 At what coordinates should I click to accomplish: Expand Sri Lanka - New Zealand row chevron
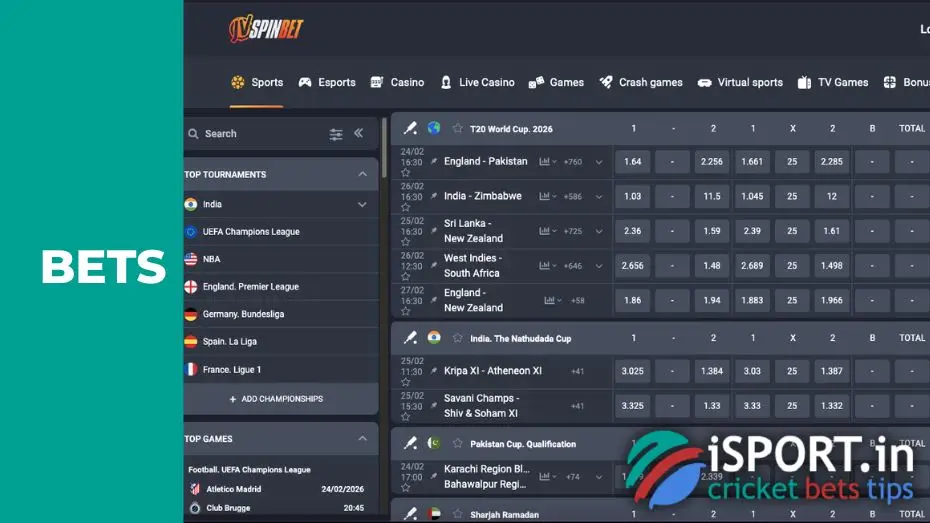tap(599, 232)
